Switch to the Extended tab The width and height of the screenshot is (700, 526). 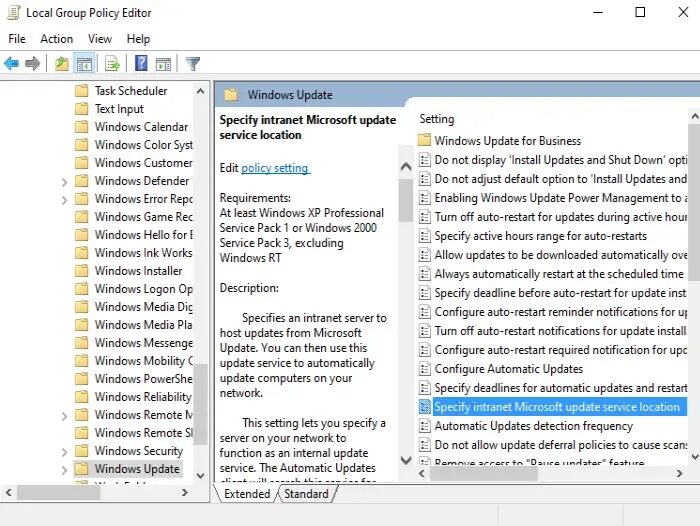pos(247,494)
